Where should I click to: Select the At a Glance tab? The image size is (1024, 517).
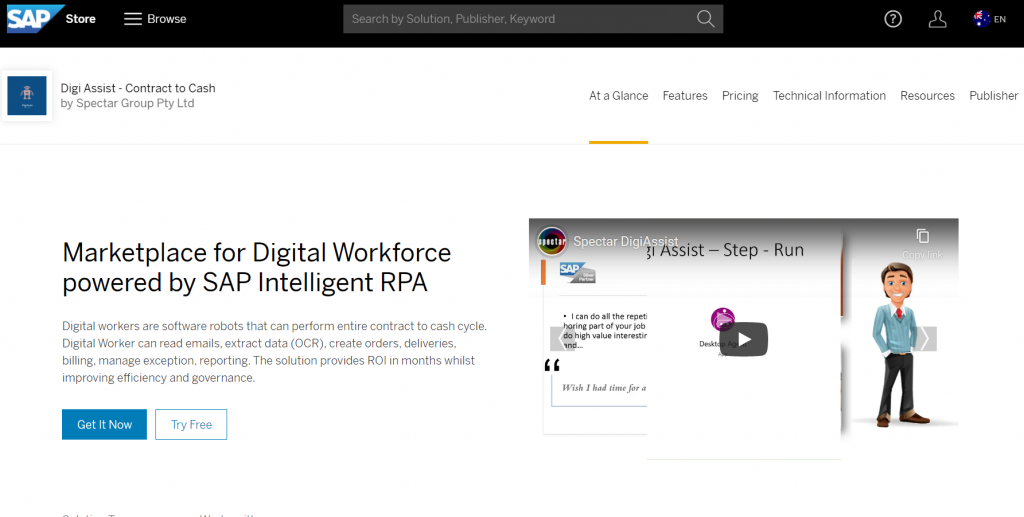tap(618, 96)
